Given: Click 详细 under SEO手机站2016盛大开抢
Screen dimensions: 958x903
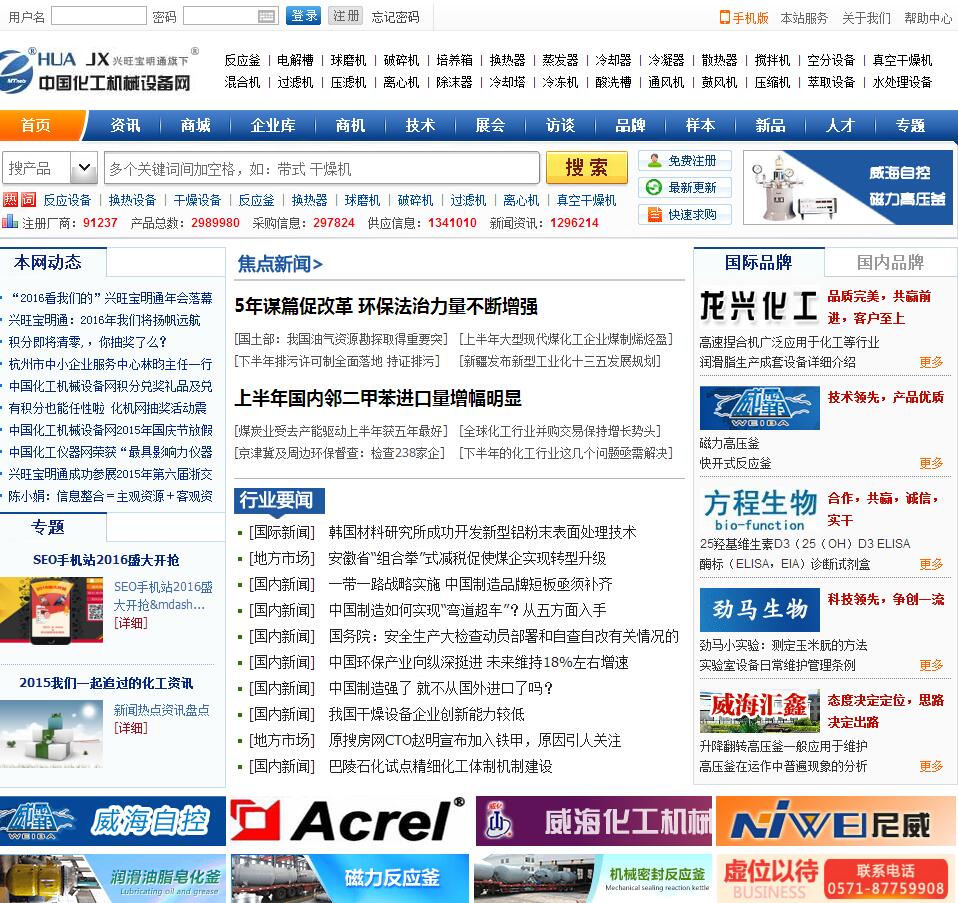Looking at the screenshot, I should [131, 623].
